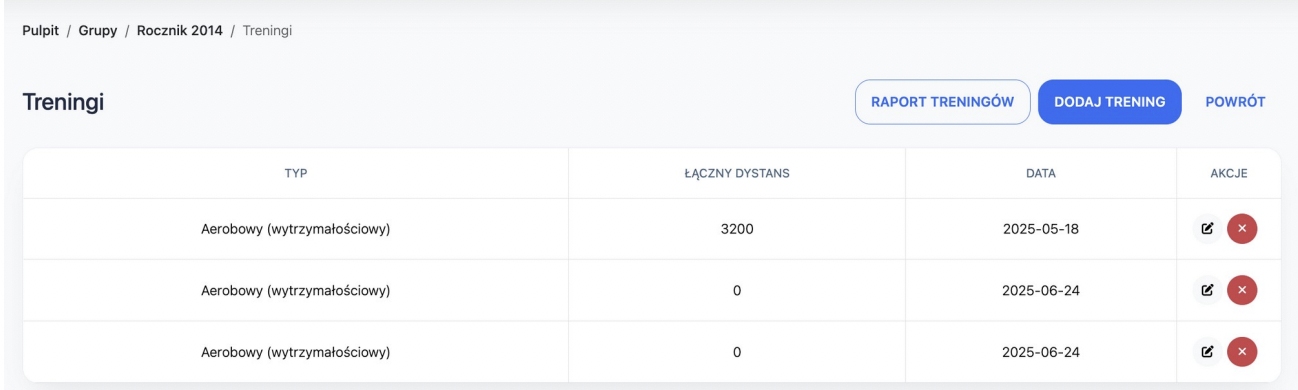
Task: Open Pulpit in the breadcrumb
Action: pyautogui.click(x=40, y=30)
